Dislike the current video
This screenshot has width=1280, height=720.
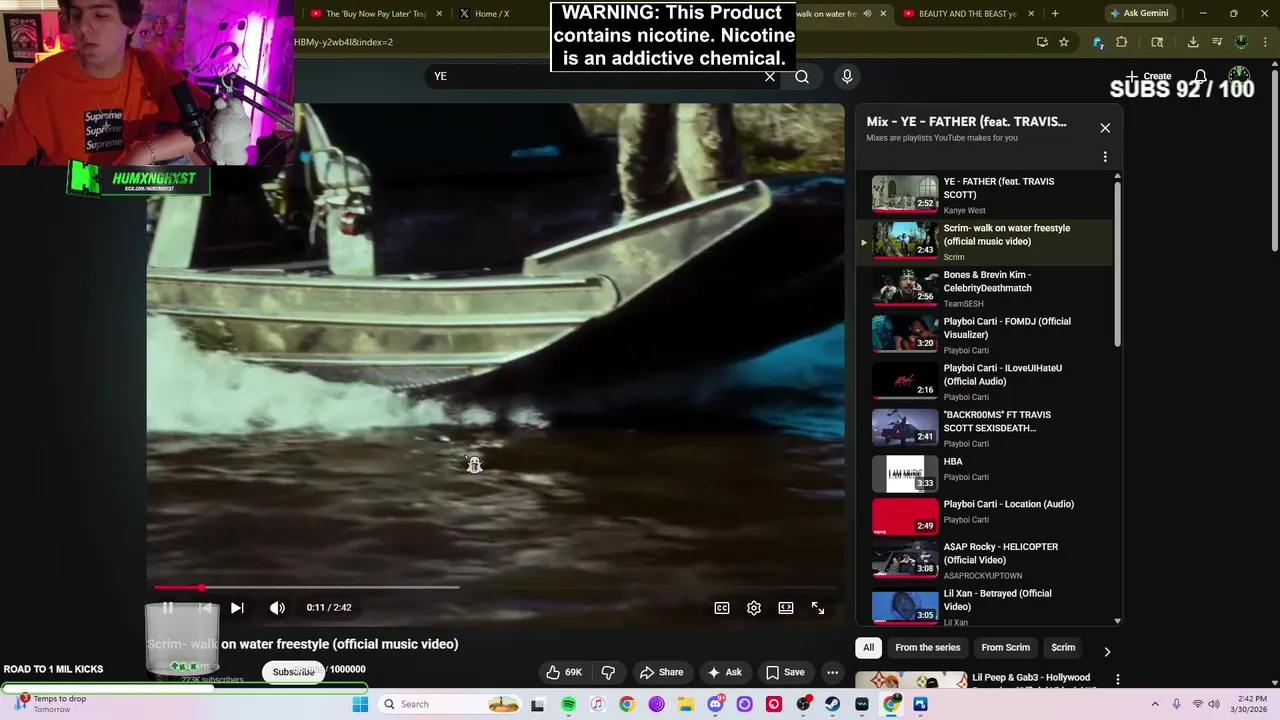(608, 672)
